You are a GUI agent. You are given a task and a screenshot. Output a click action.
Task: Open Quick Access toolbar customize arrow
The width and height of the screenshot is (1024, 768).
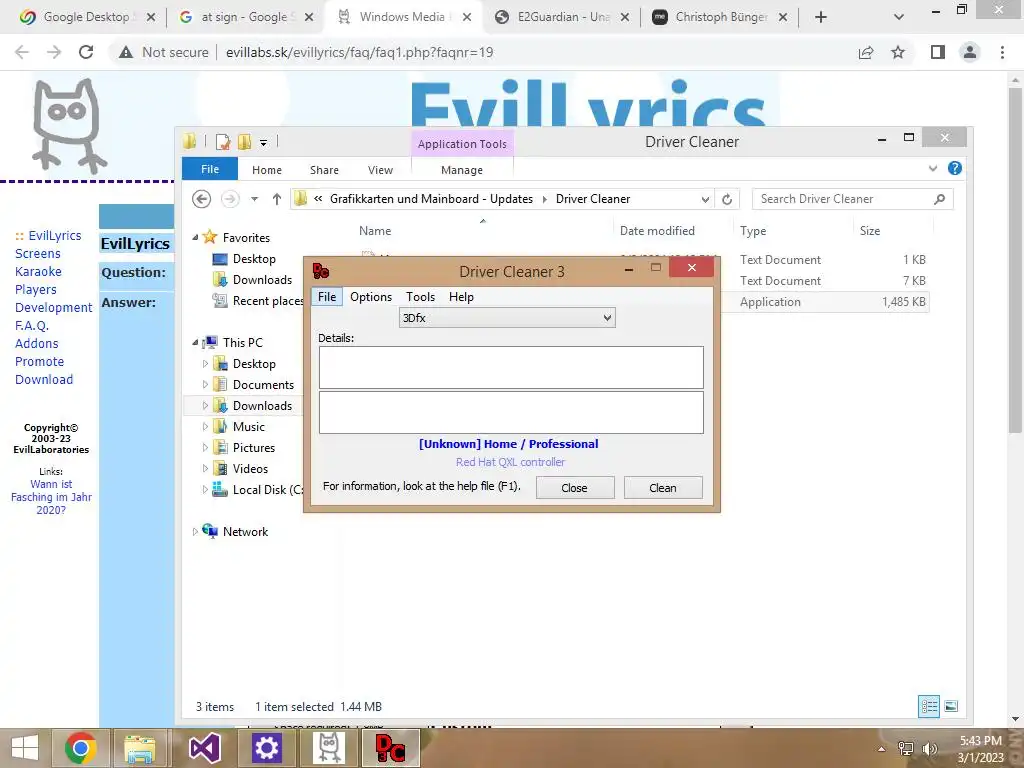coord(263,142)
